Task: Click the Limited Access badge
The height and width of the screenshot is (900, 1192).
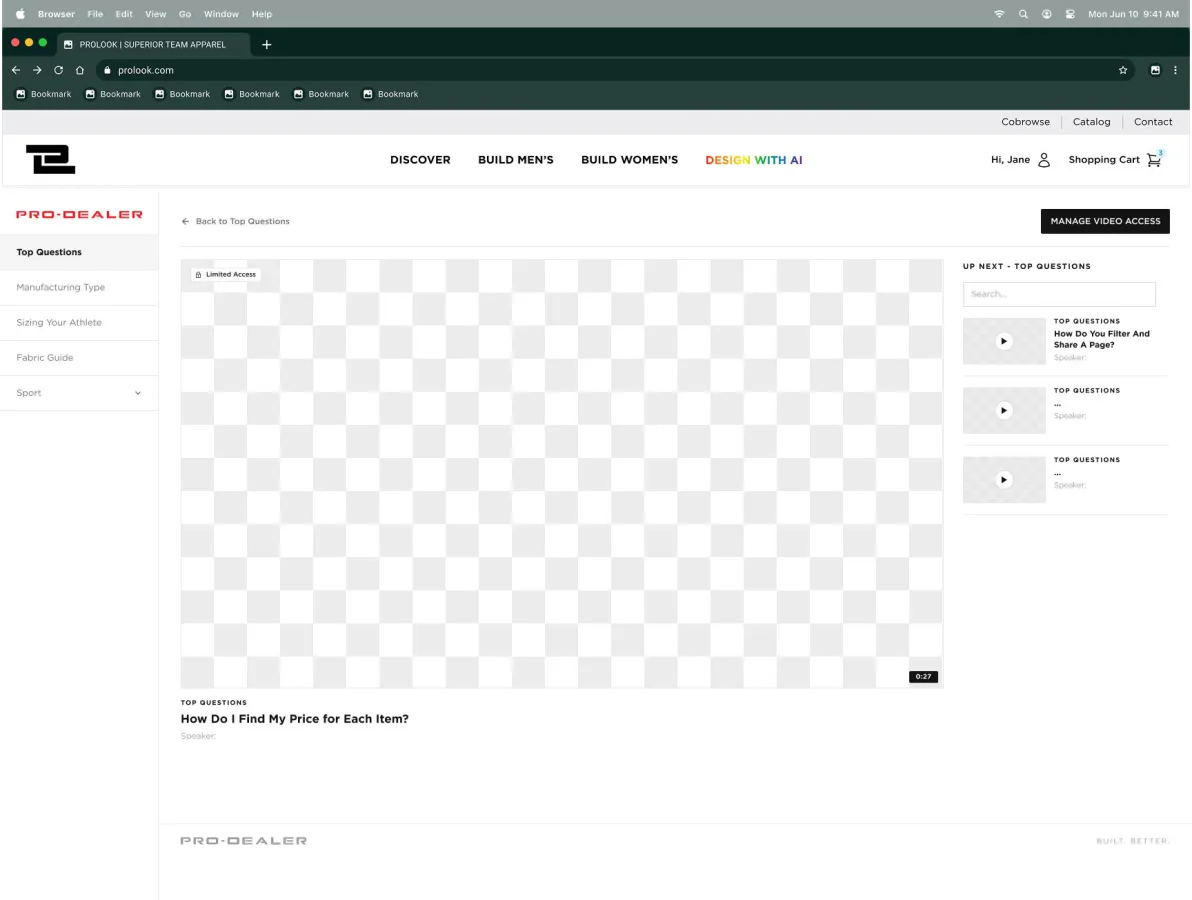Action: point(226,274)
